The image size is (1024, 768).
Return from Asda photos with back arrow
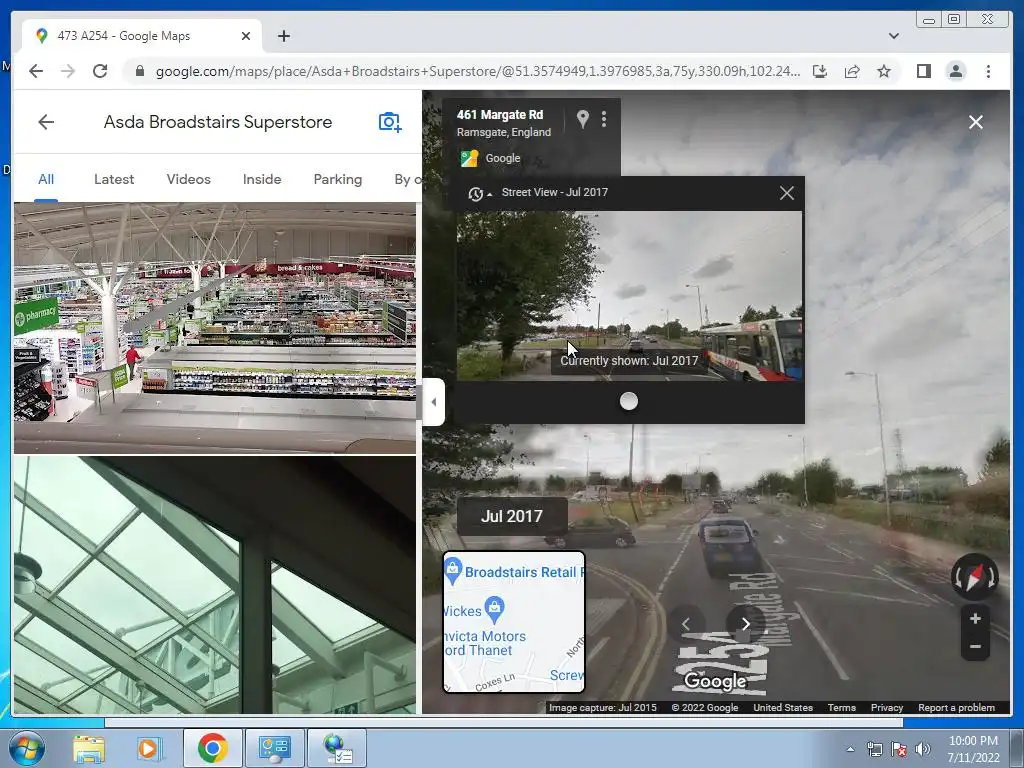[46, 122]
